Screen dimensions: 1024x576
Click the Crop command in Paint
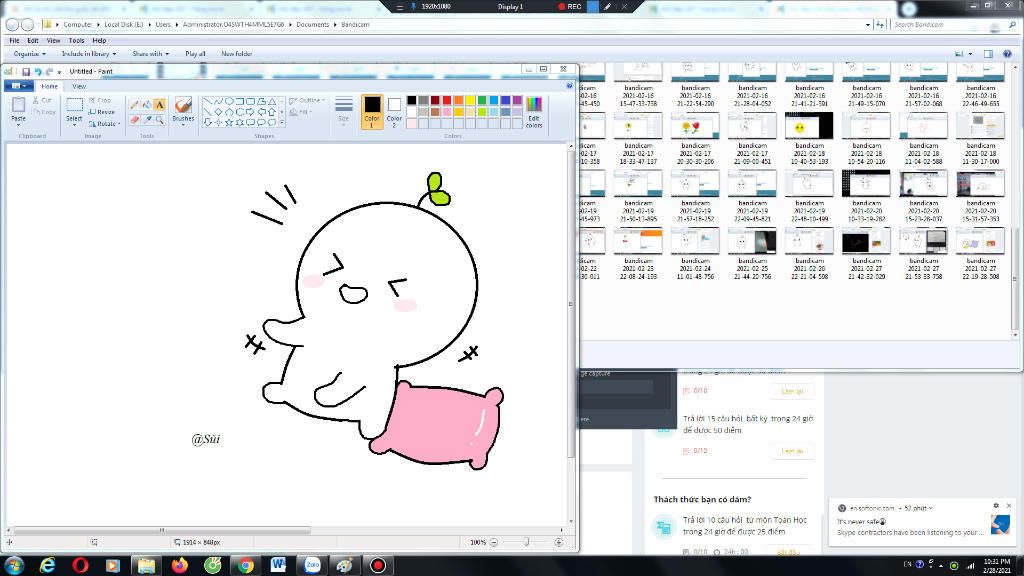tap(100, 101)
